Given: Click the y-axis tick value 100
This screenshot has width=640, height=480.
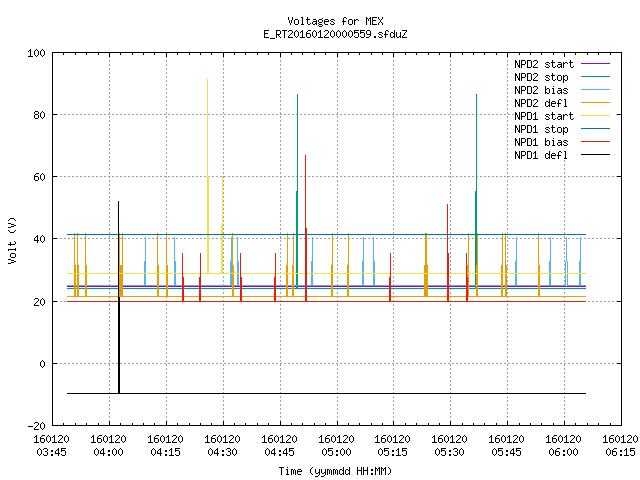Looking at the screenshot, I should tap(36, 53).
